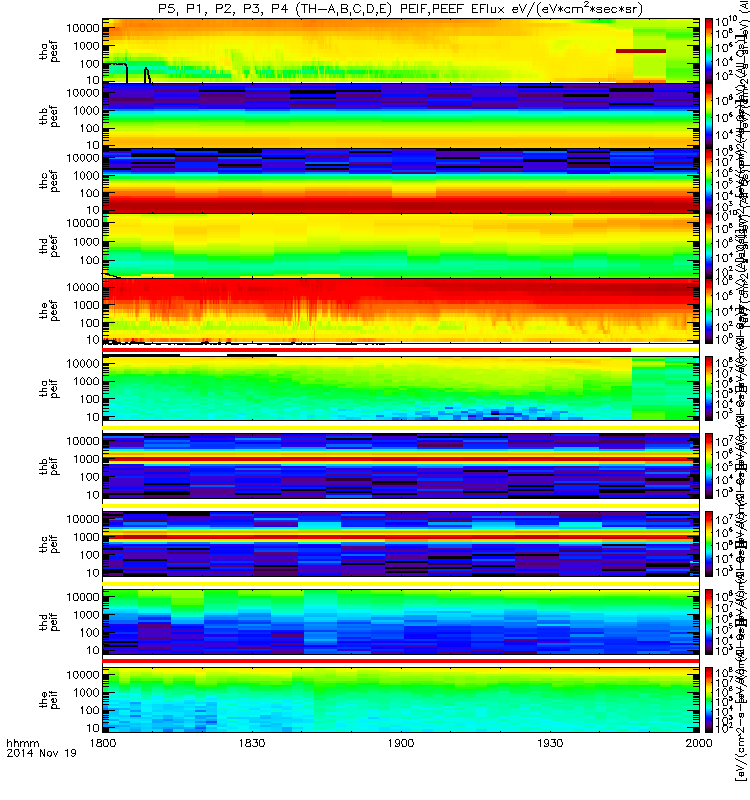Click the thb peef spectrogram panel
Screen dimensions: 750x800
pos(401,116)
